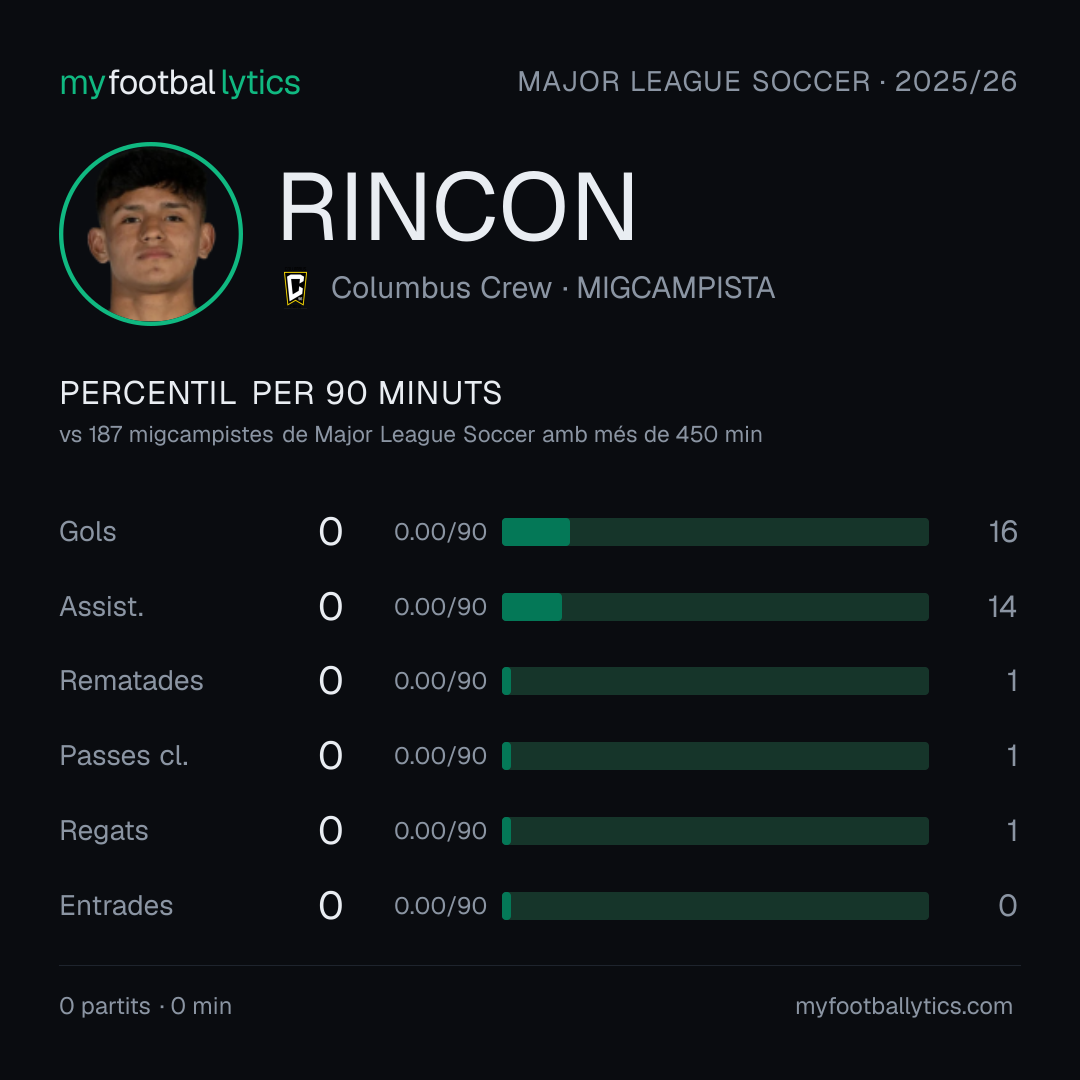
Task: Select the RINCON player name heading
Action: point(457,207)
